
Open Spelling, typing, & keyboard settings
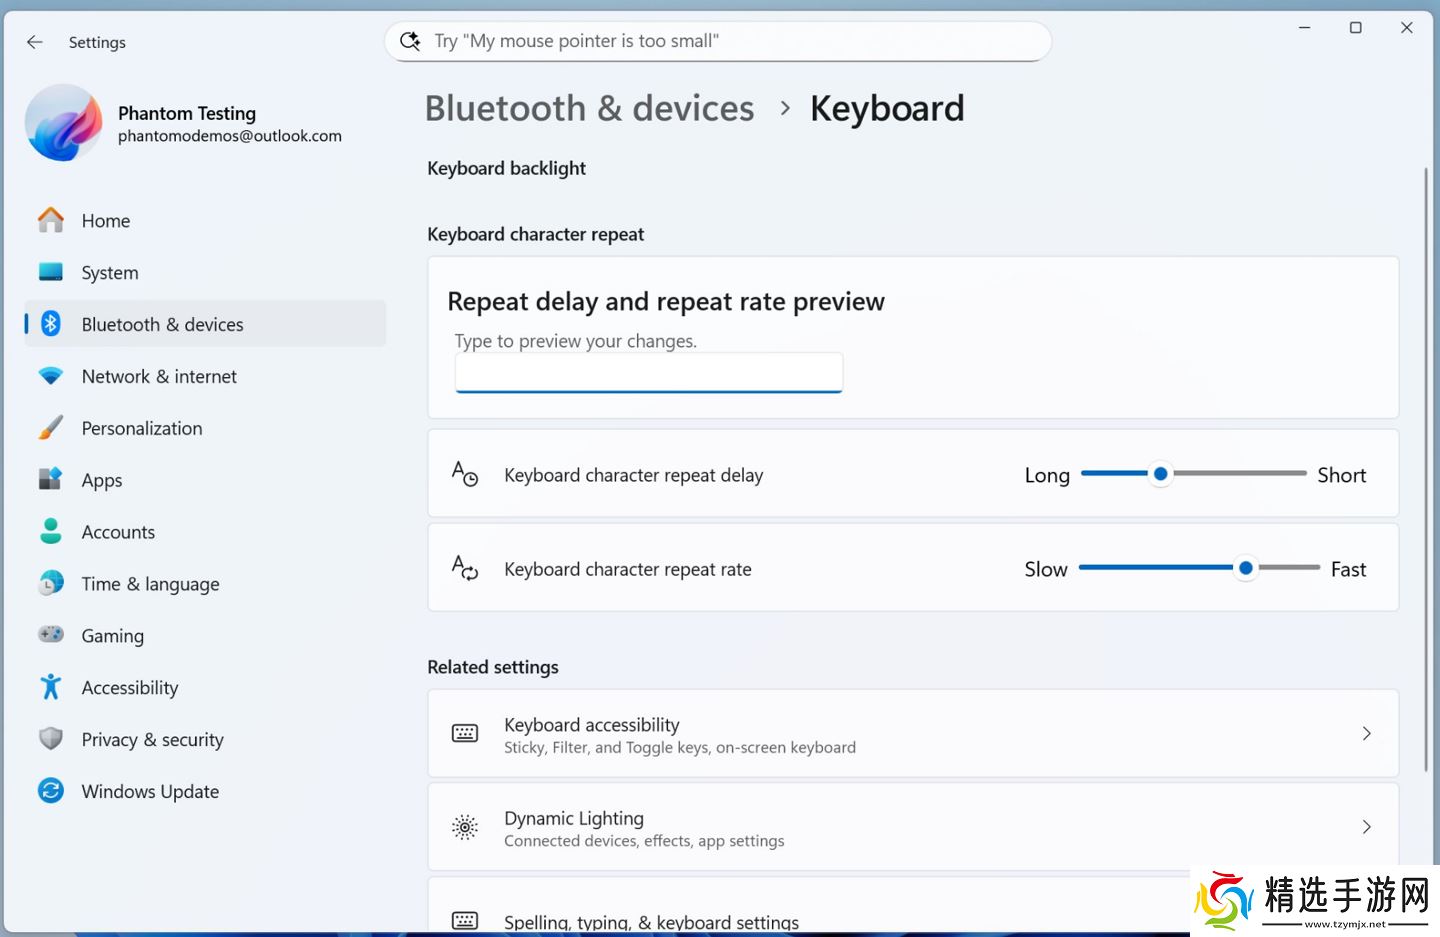click(651, 921)
